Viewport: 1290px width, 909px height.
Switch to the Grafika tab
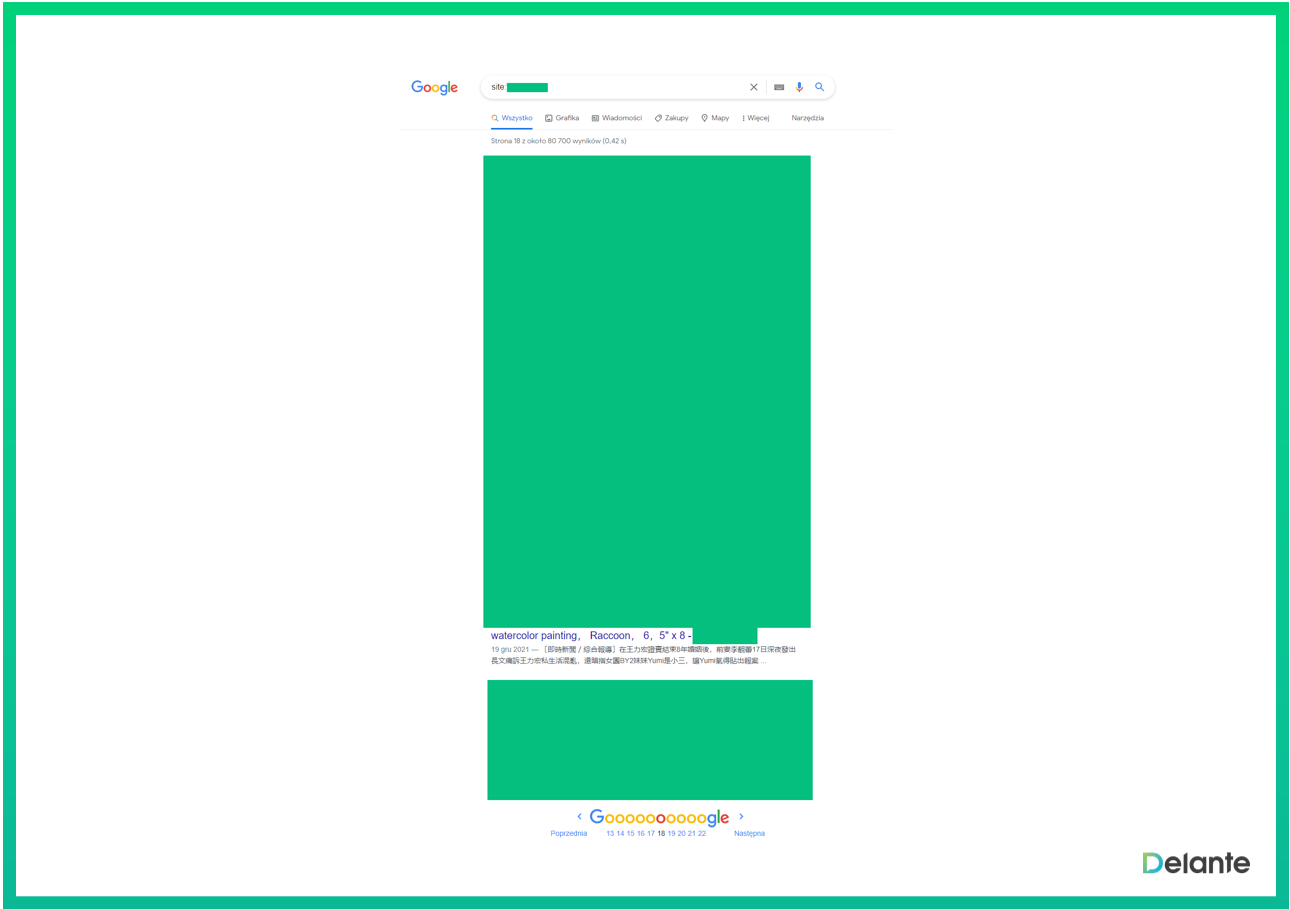click(562, 118)
